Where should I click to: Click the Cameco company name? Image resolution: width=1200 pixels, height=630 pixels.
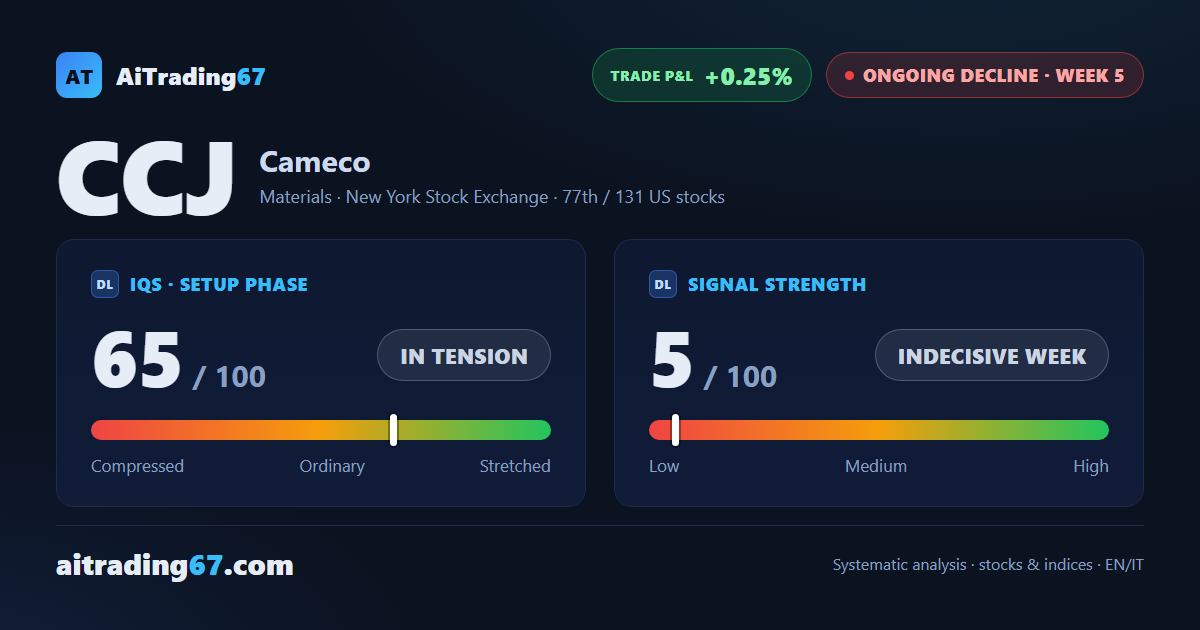315,162
